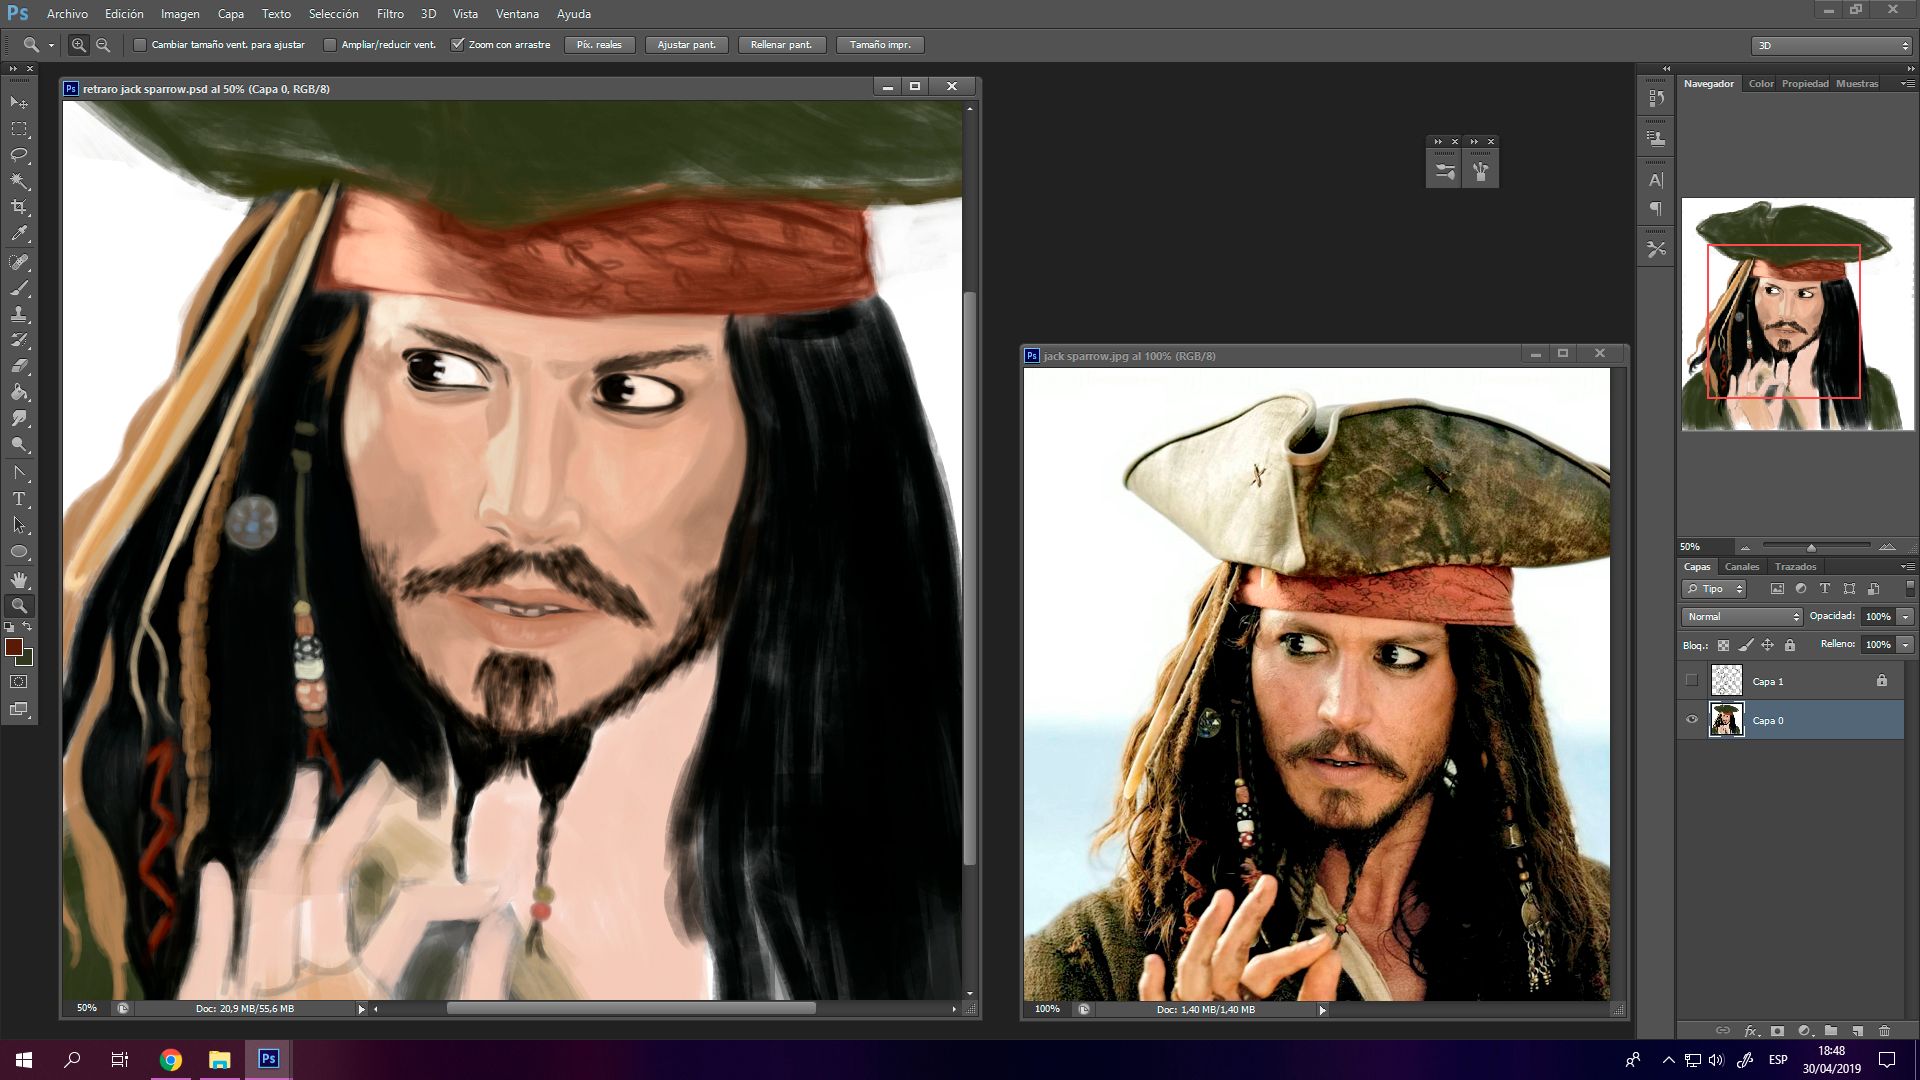
Task: Select the Magic Wand tool
Action: point(19,181)
